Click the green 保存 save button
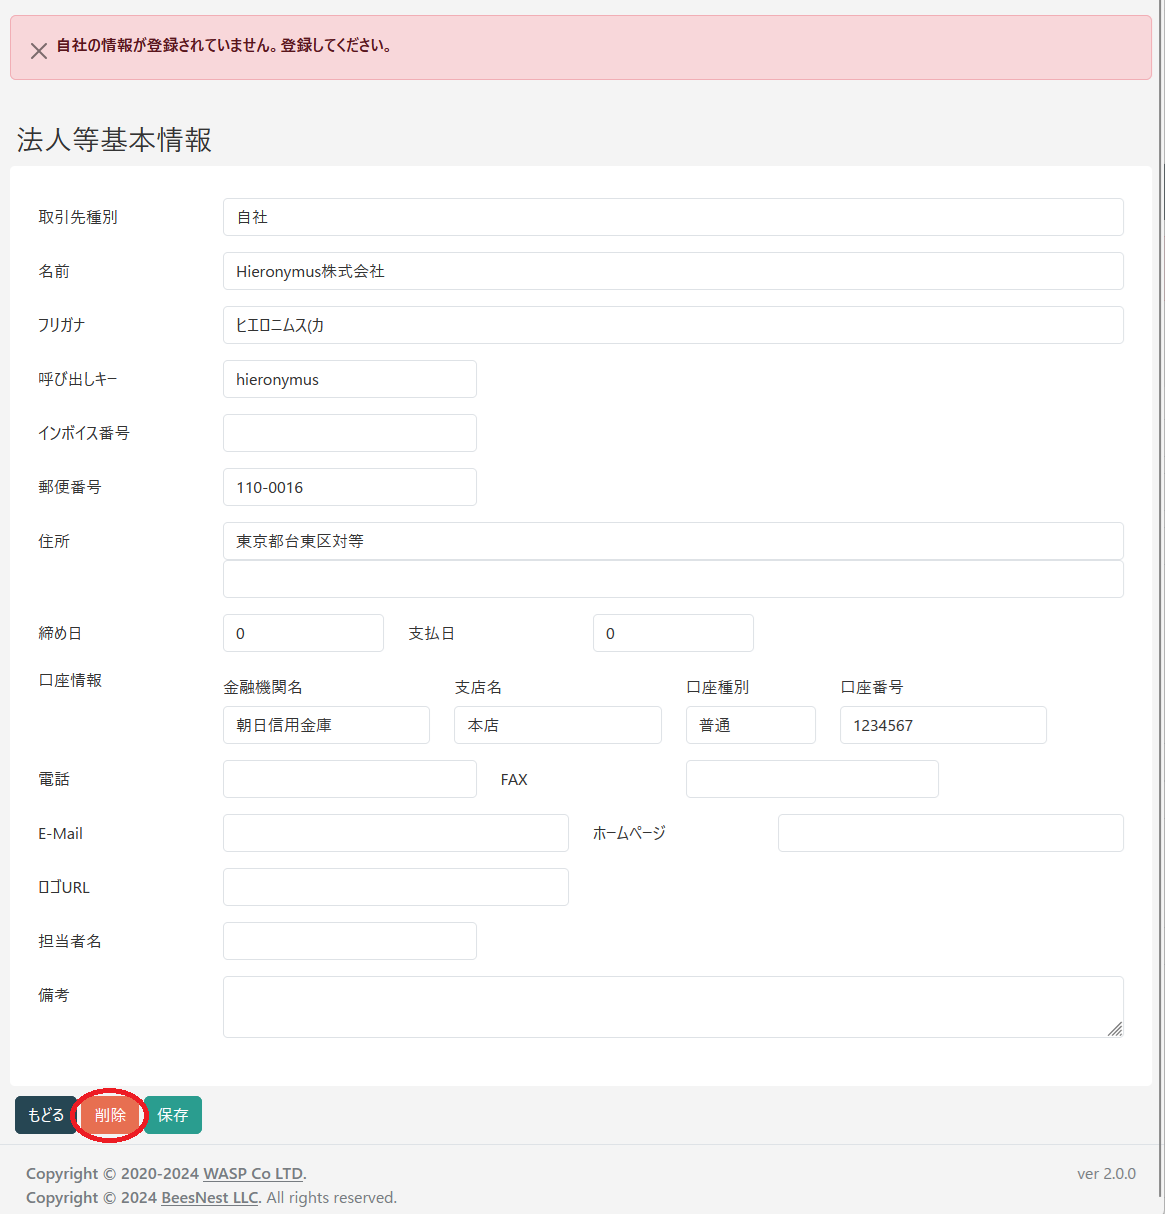This screenshot has width=1165, height=1214. coord(173,1115)
